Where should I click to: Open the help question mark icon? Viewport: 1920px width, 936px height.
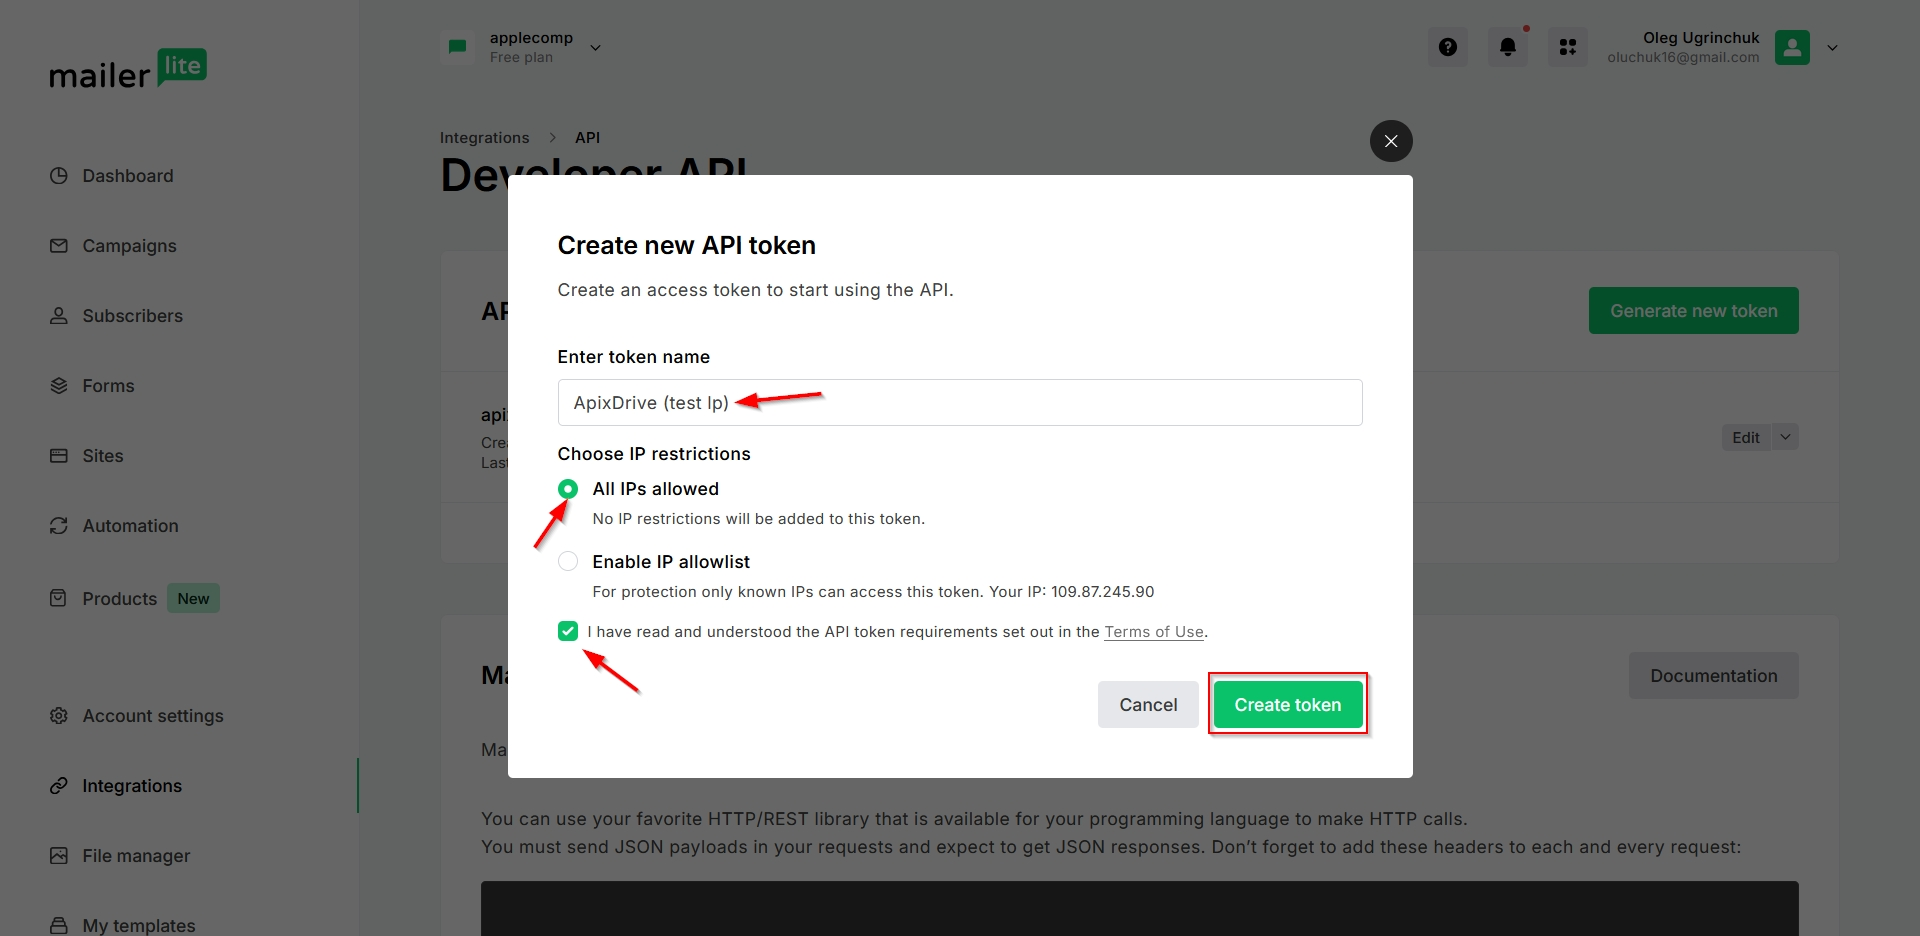coord(1448,47)
